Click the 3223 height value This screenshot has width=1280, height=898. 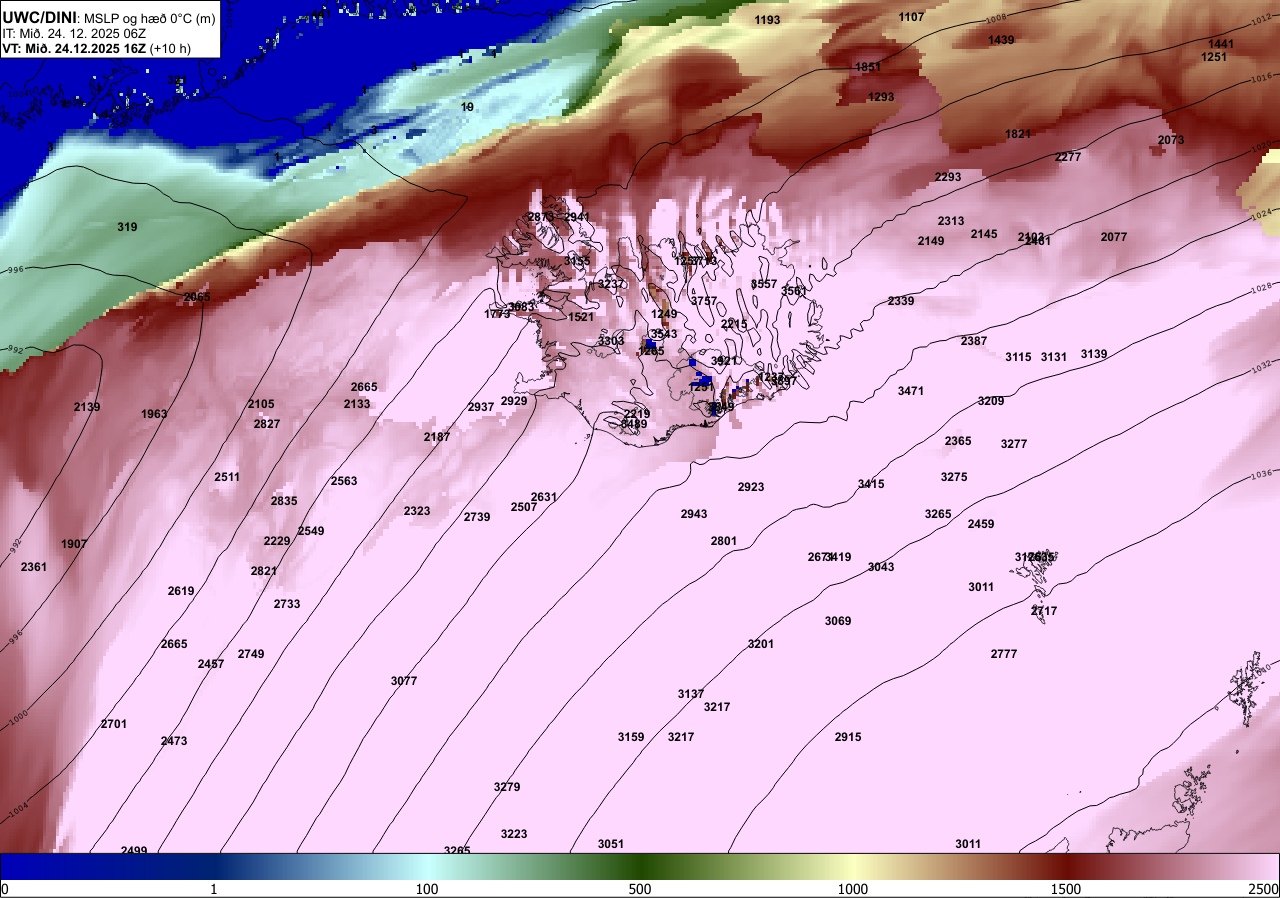click(x=514, y=834)
